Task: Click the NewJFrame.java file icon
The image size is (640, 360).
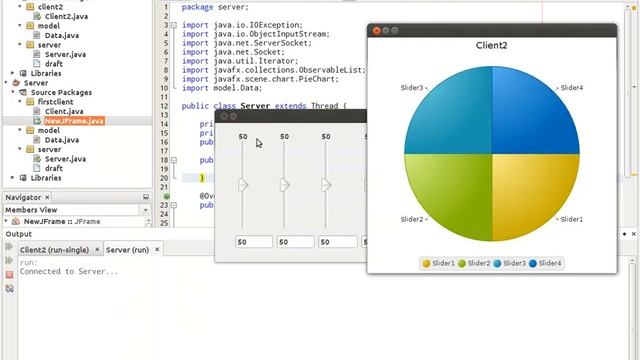Action: coord(37,121)
